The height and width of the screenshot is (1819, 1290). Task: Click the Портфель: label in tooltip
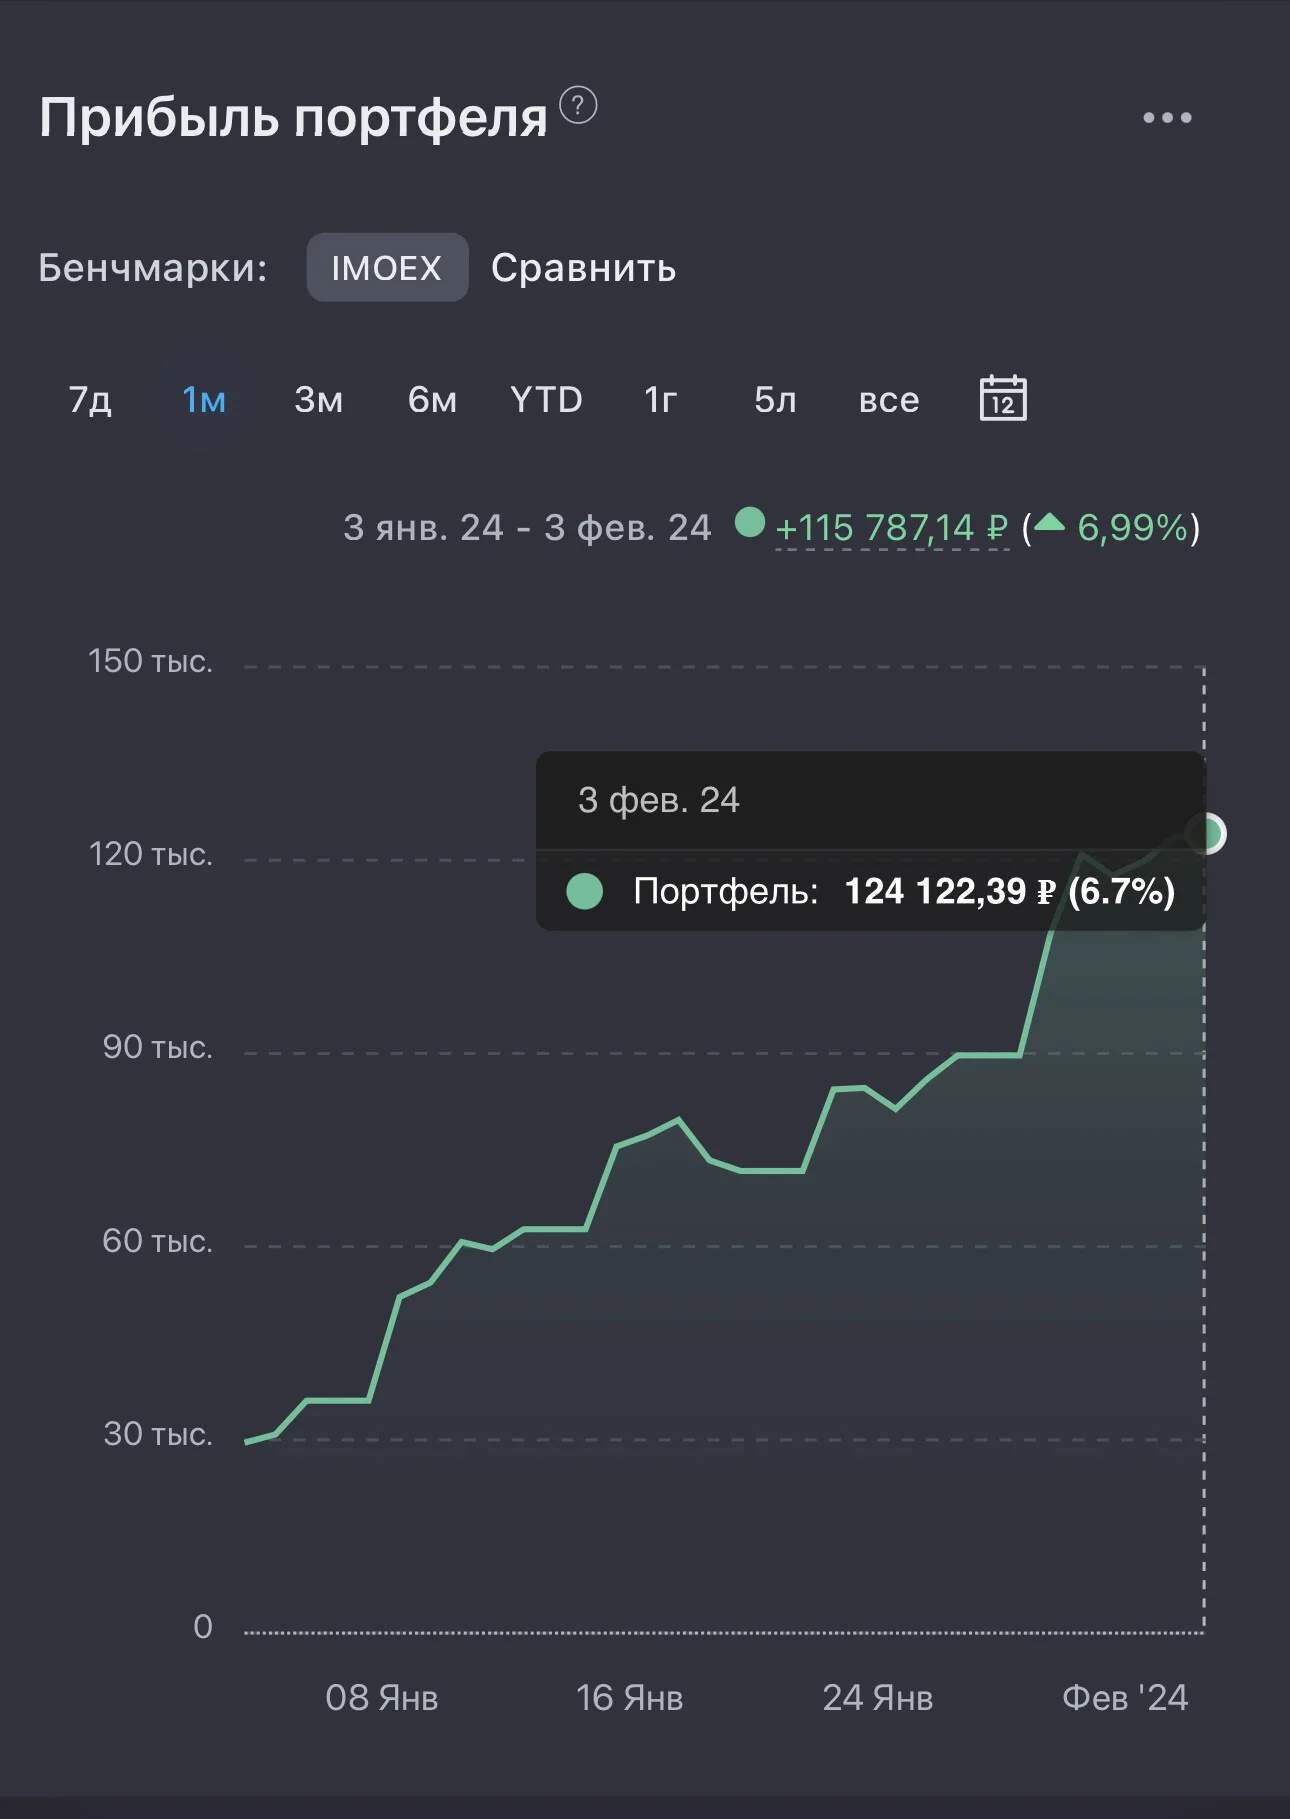pos(726,891)
